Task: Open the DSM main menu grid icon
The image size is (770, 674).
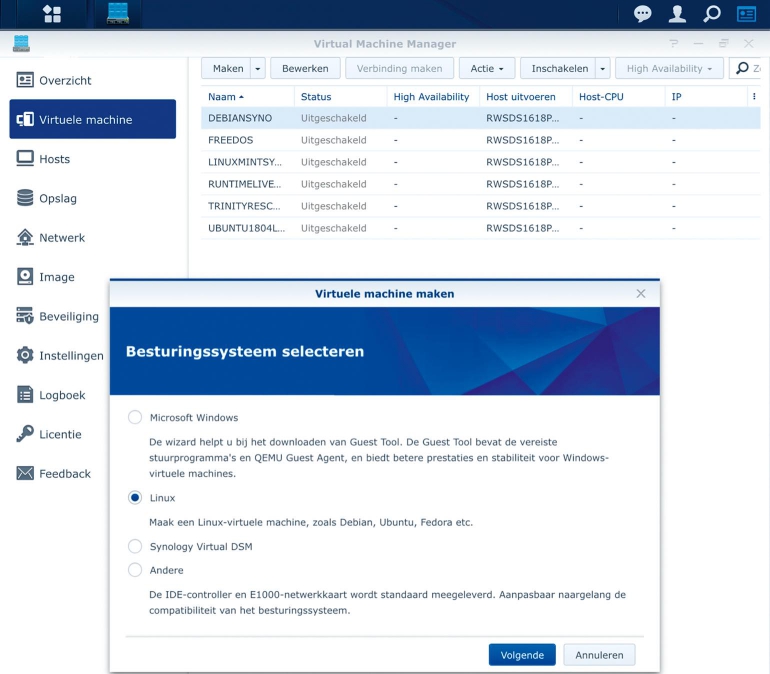Action: (x=52, y=14)
